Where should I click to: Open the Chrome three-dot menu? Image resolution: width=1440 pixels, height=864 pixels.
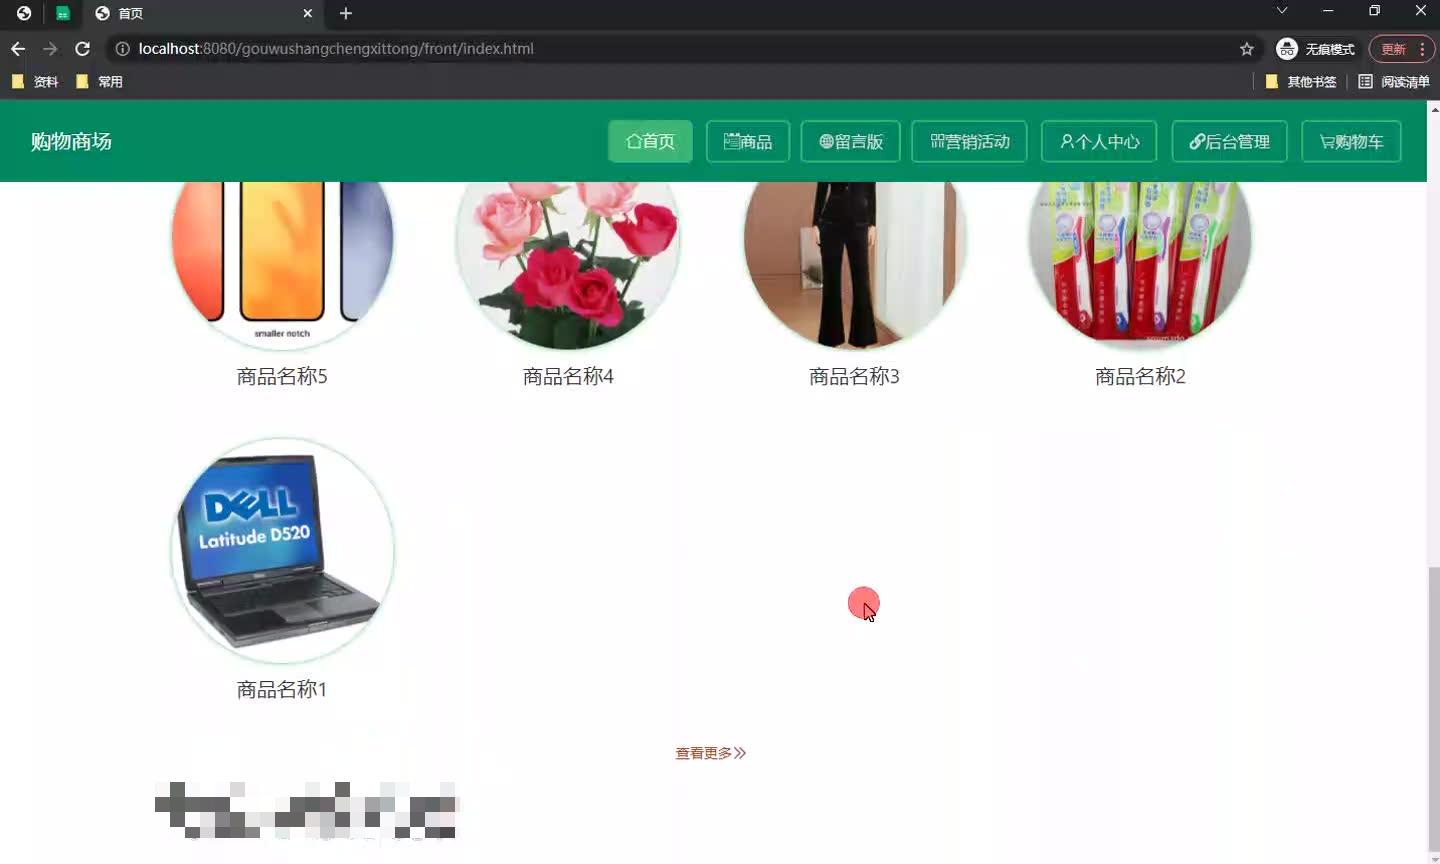click(1421, 48)
